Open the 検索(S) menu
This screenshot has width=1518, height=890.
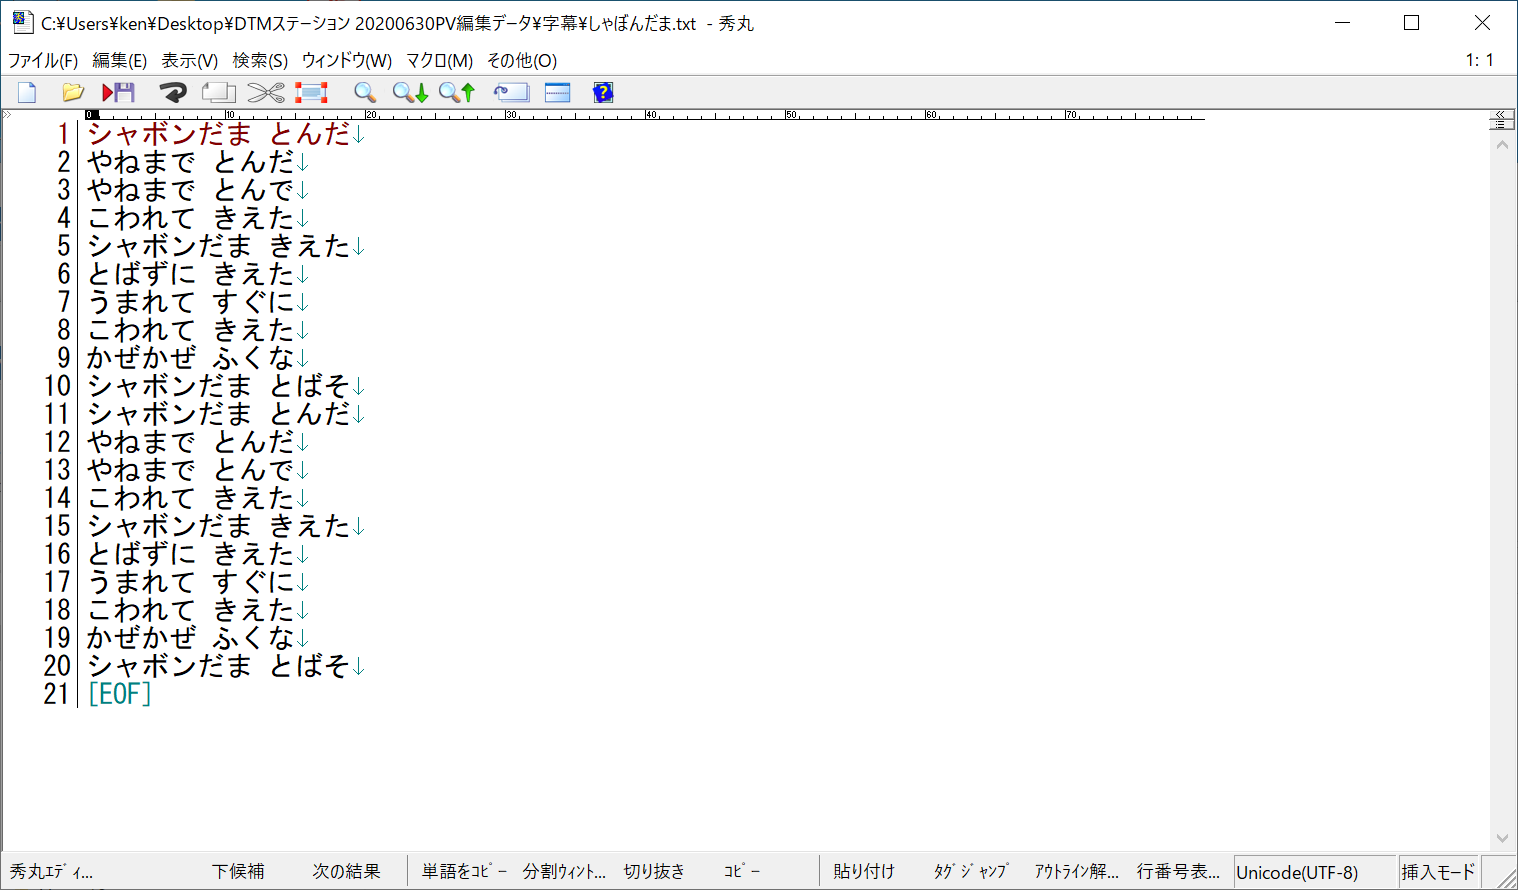[x=260, y=61]
